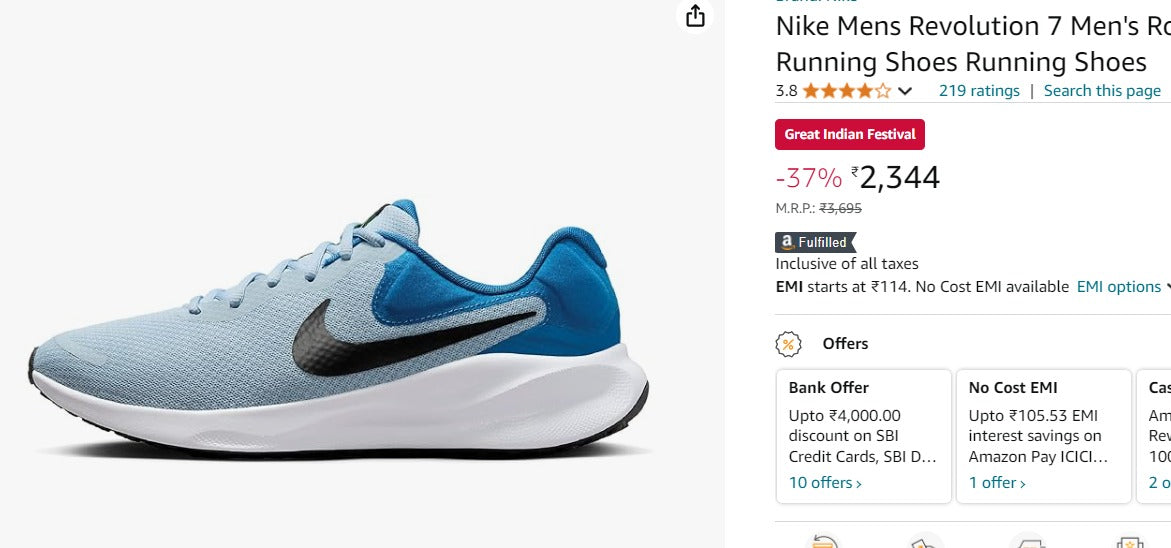
Task: Select the No Cost EMI offer card
Action: pos(1044,436)
